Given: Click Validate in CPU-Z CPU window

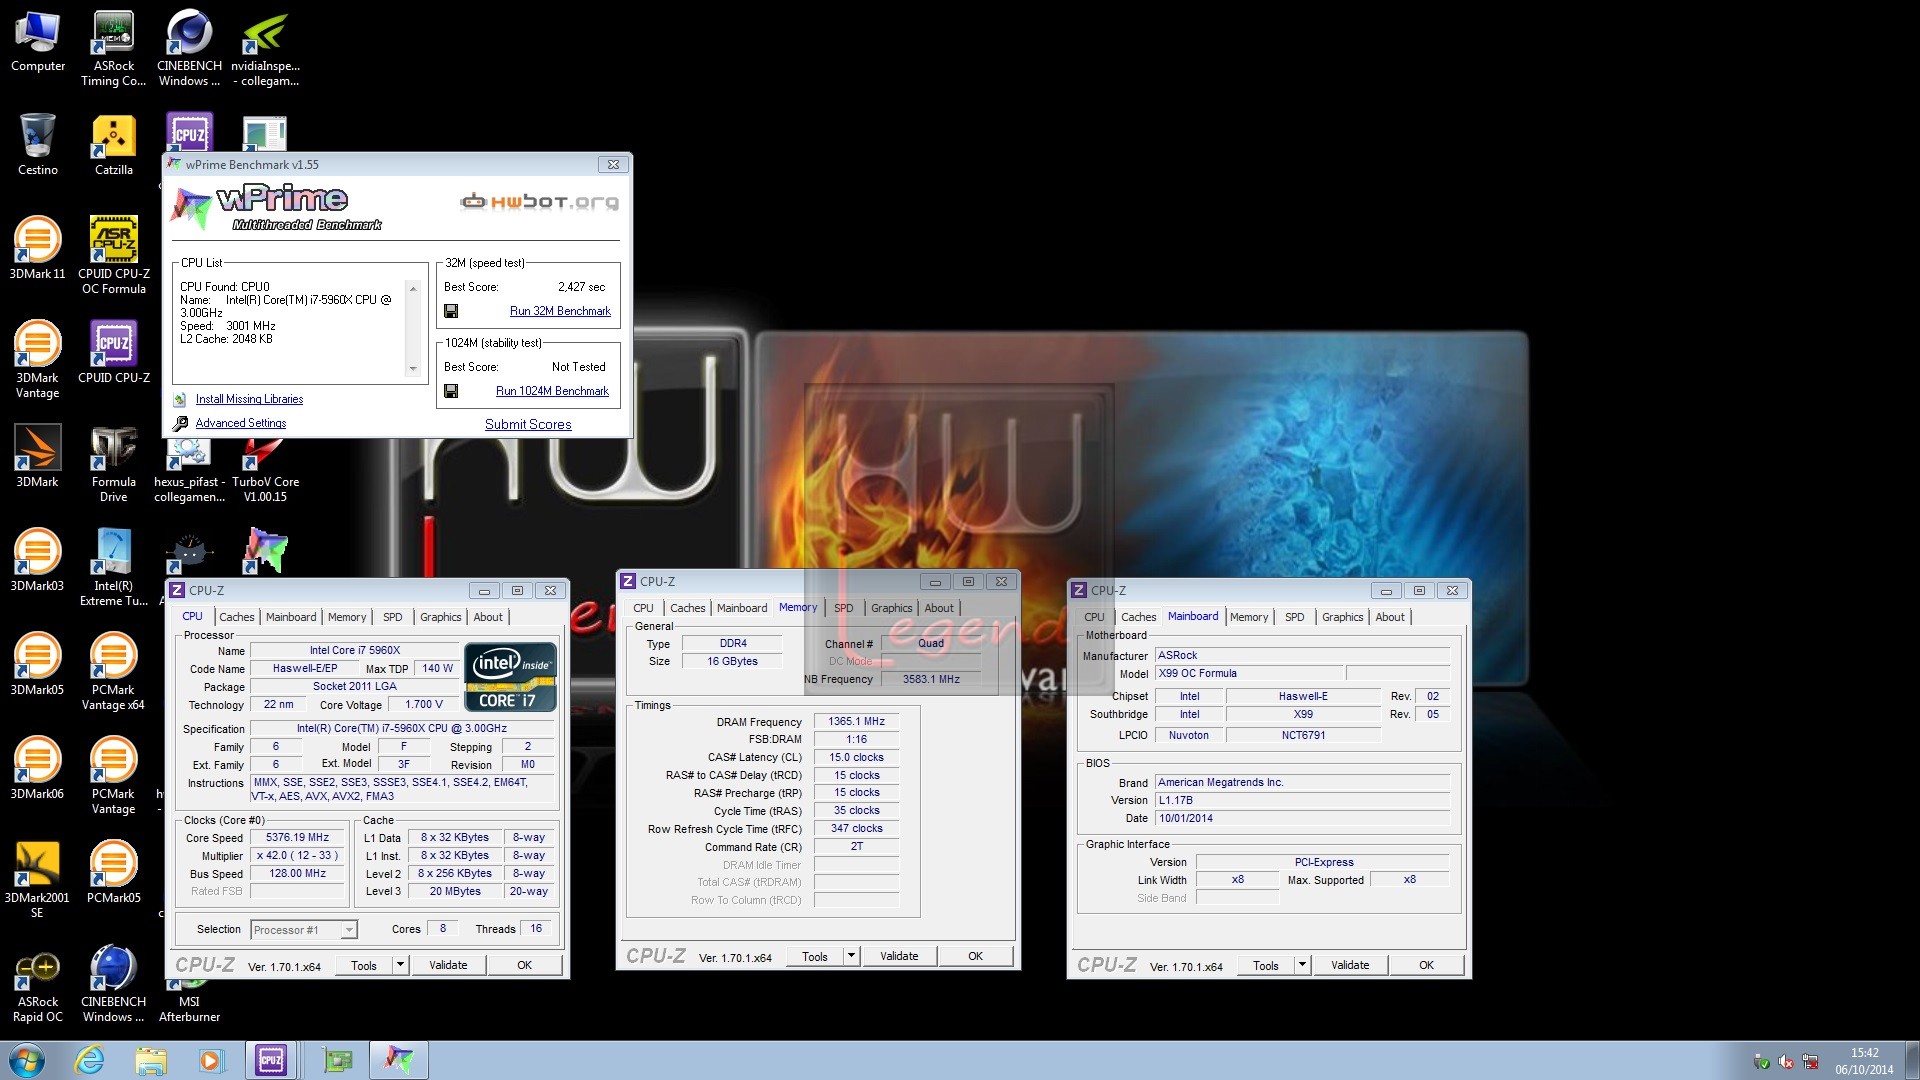Looking at the screenshot, I should coord(448,965).
